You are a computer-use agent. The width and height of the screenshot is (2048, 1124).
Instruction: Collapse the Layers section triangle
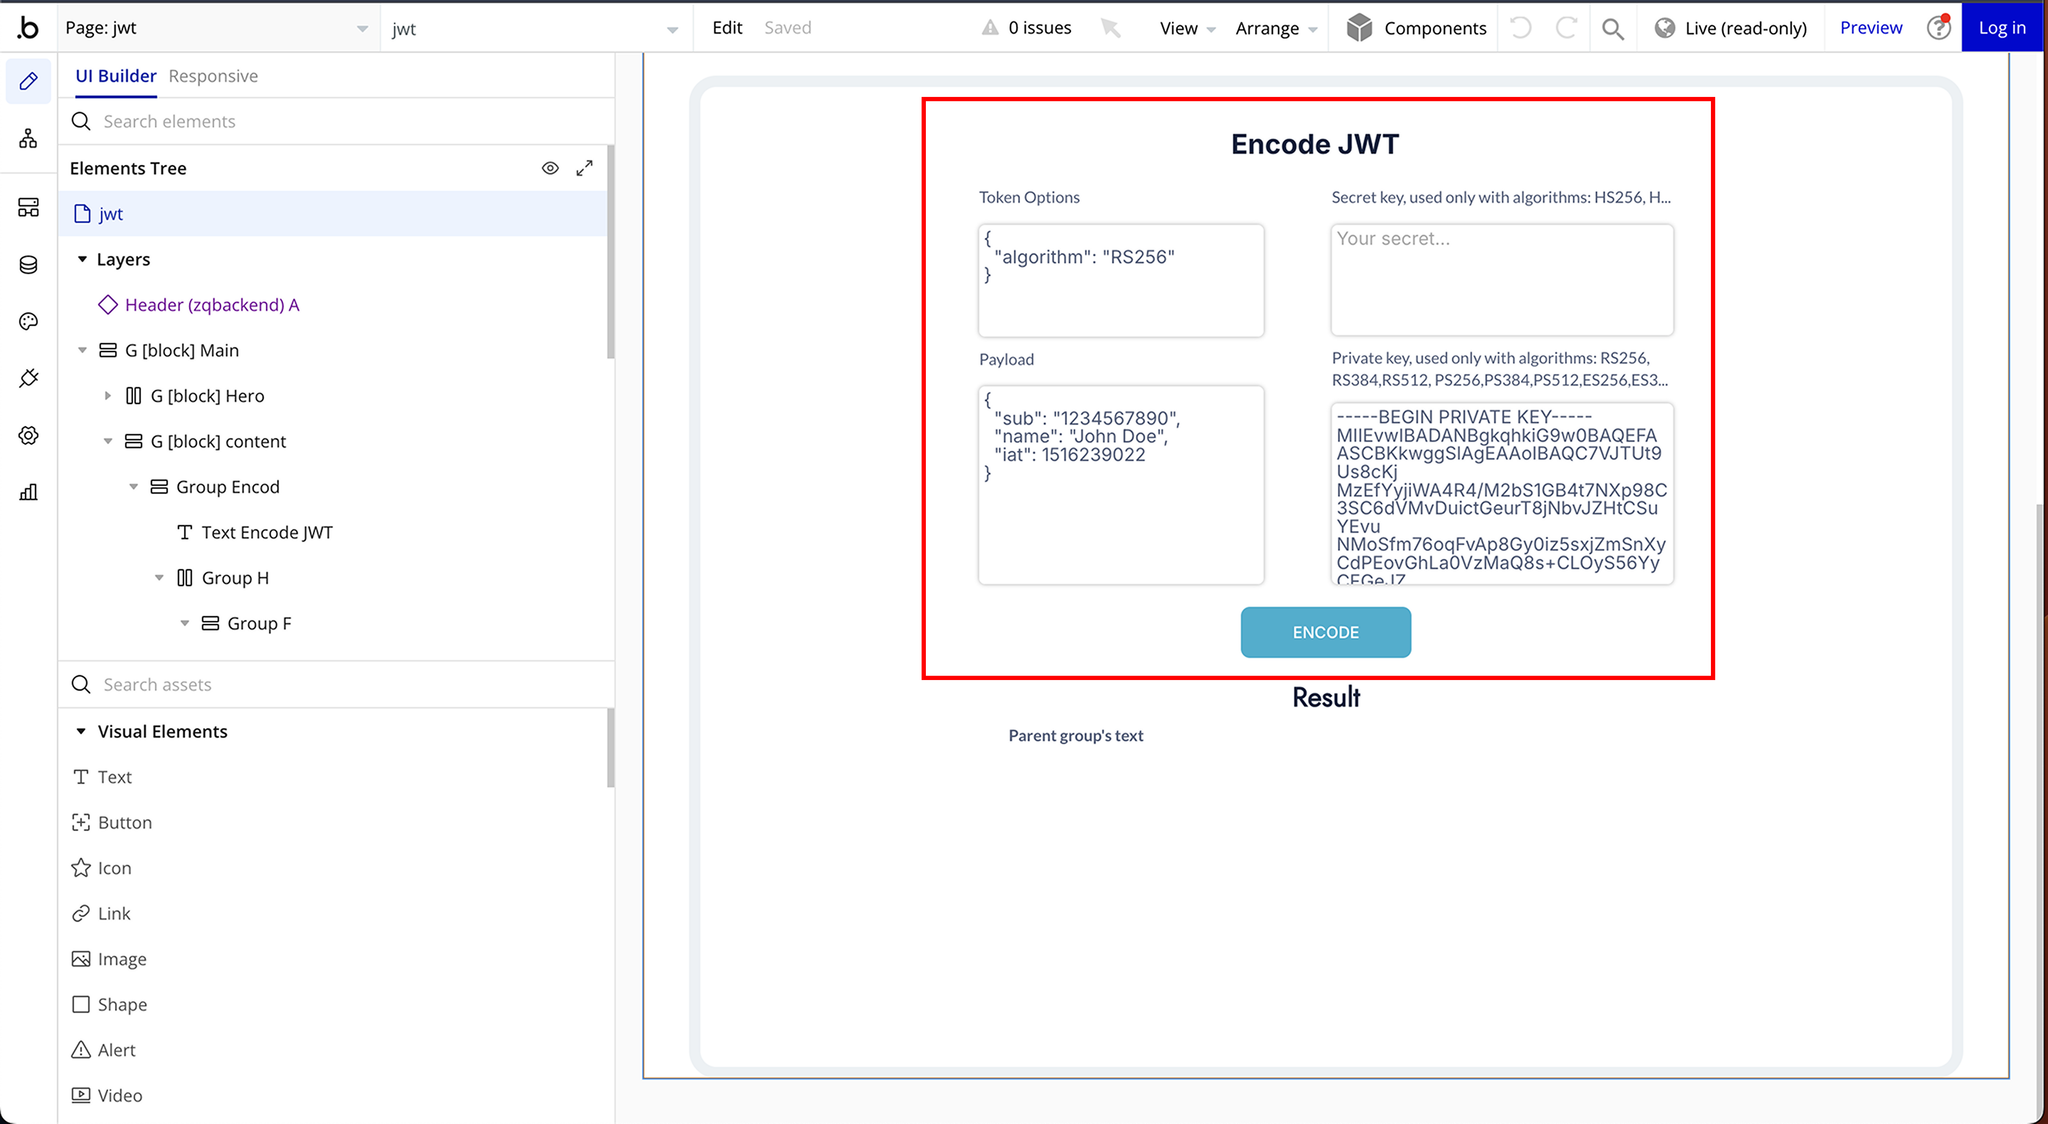pos(83,259)
